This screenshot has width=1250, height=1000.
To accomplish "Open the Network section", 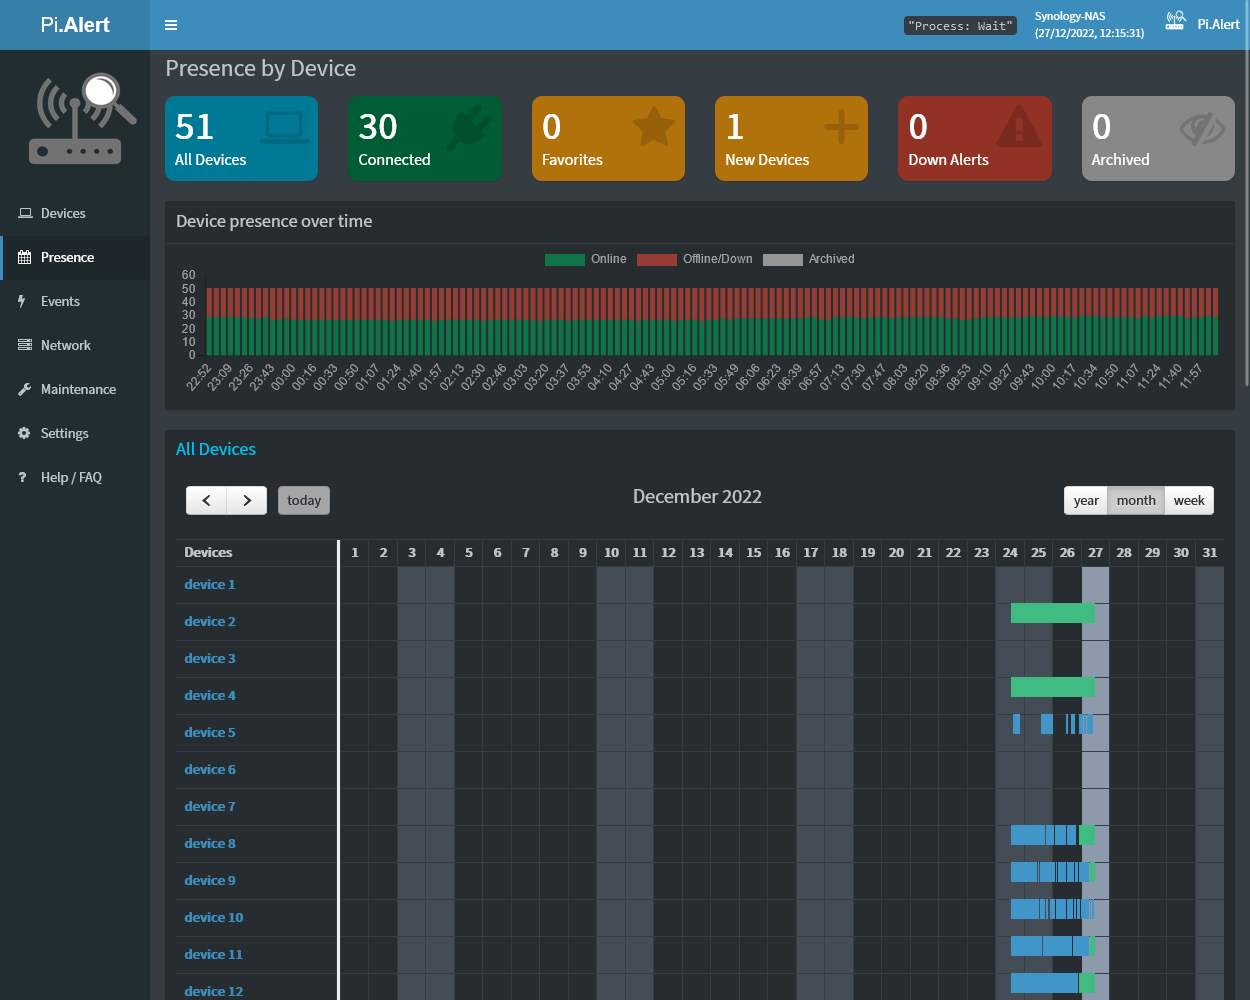I will pos(67,345).
